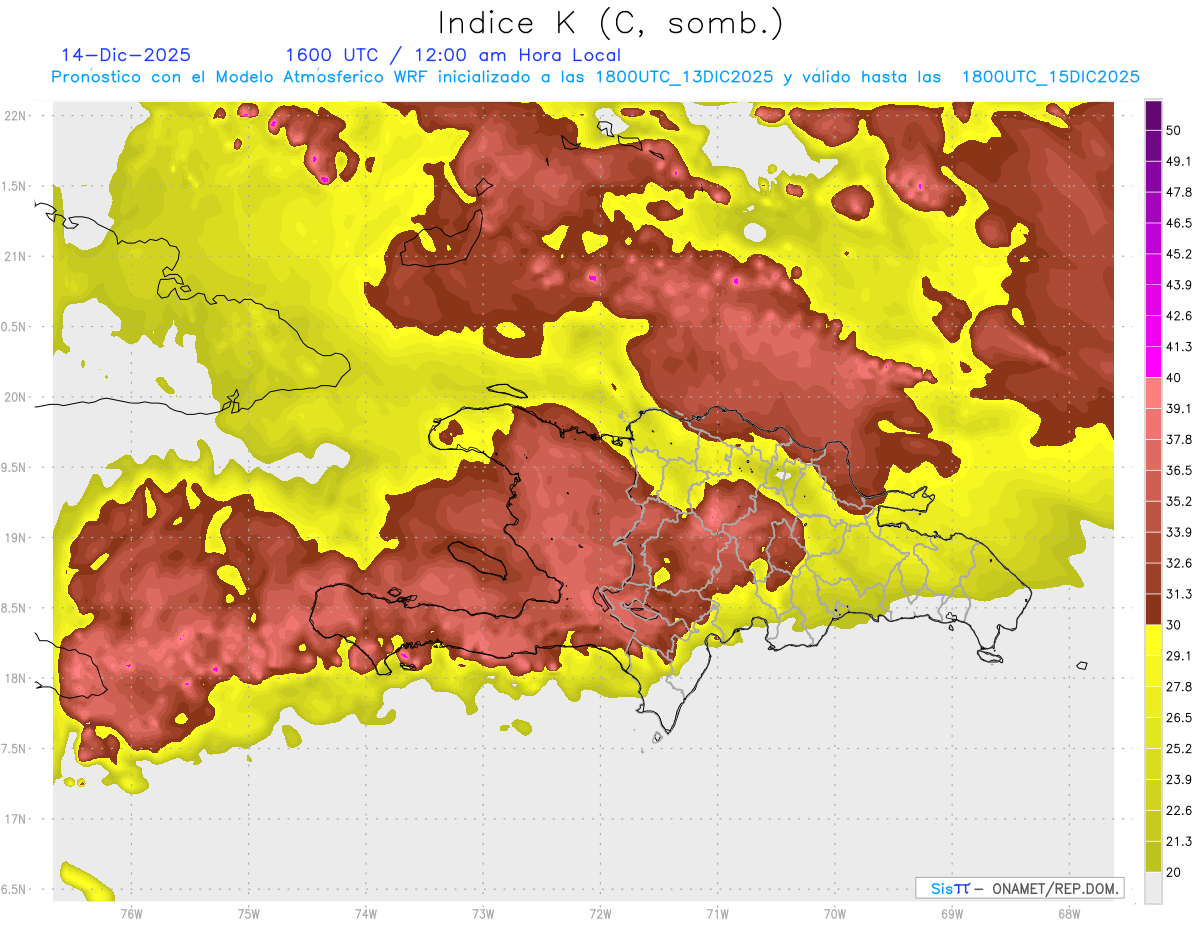Viewport: 1200px width, 927px height.
Task: Click the "21N" latitude axis label
Action: click(15, 256)
